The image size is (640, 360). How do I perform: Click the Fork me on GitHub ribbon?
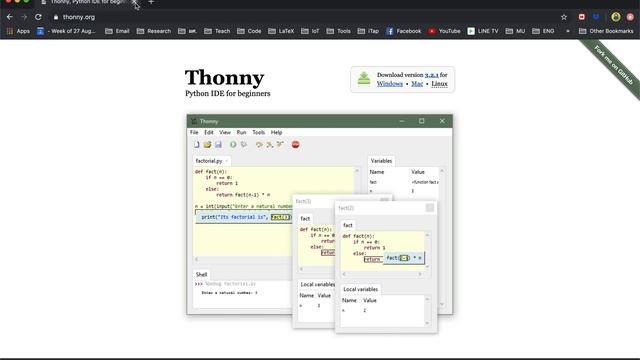click(x=613, y=65)
